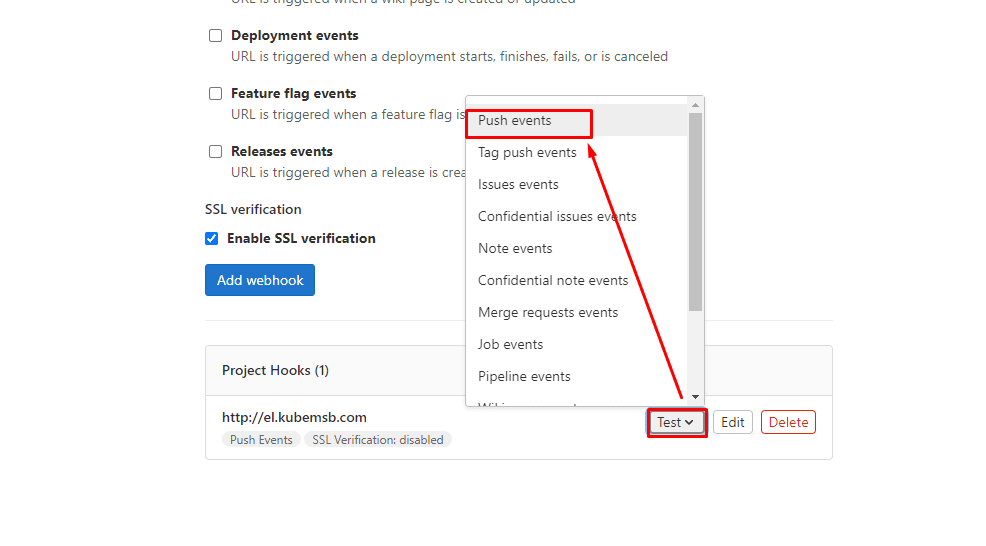Image resolution: width=986 pixels, height=546 pixels.
Task: Click the http://el.kubemsb.com hook URL
Action: pyautogui.click(x=294, y=417)
